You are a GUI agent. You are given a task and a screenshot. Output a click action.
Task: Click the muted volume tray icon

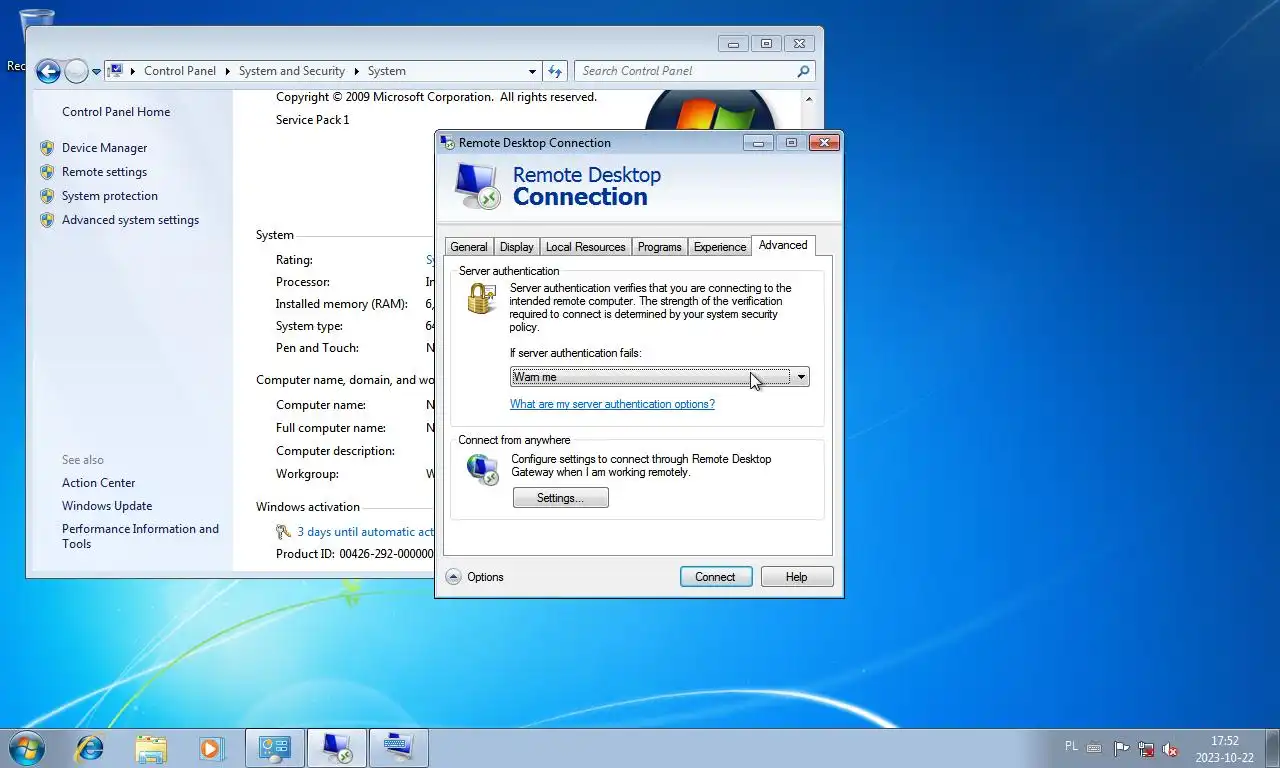click(x=1170, y=748)
